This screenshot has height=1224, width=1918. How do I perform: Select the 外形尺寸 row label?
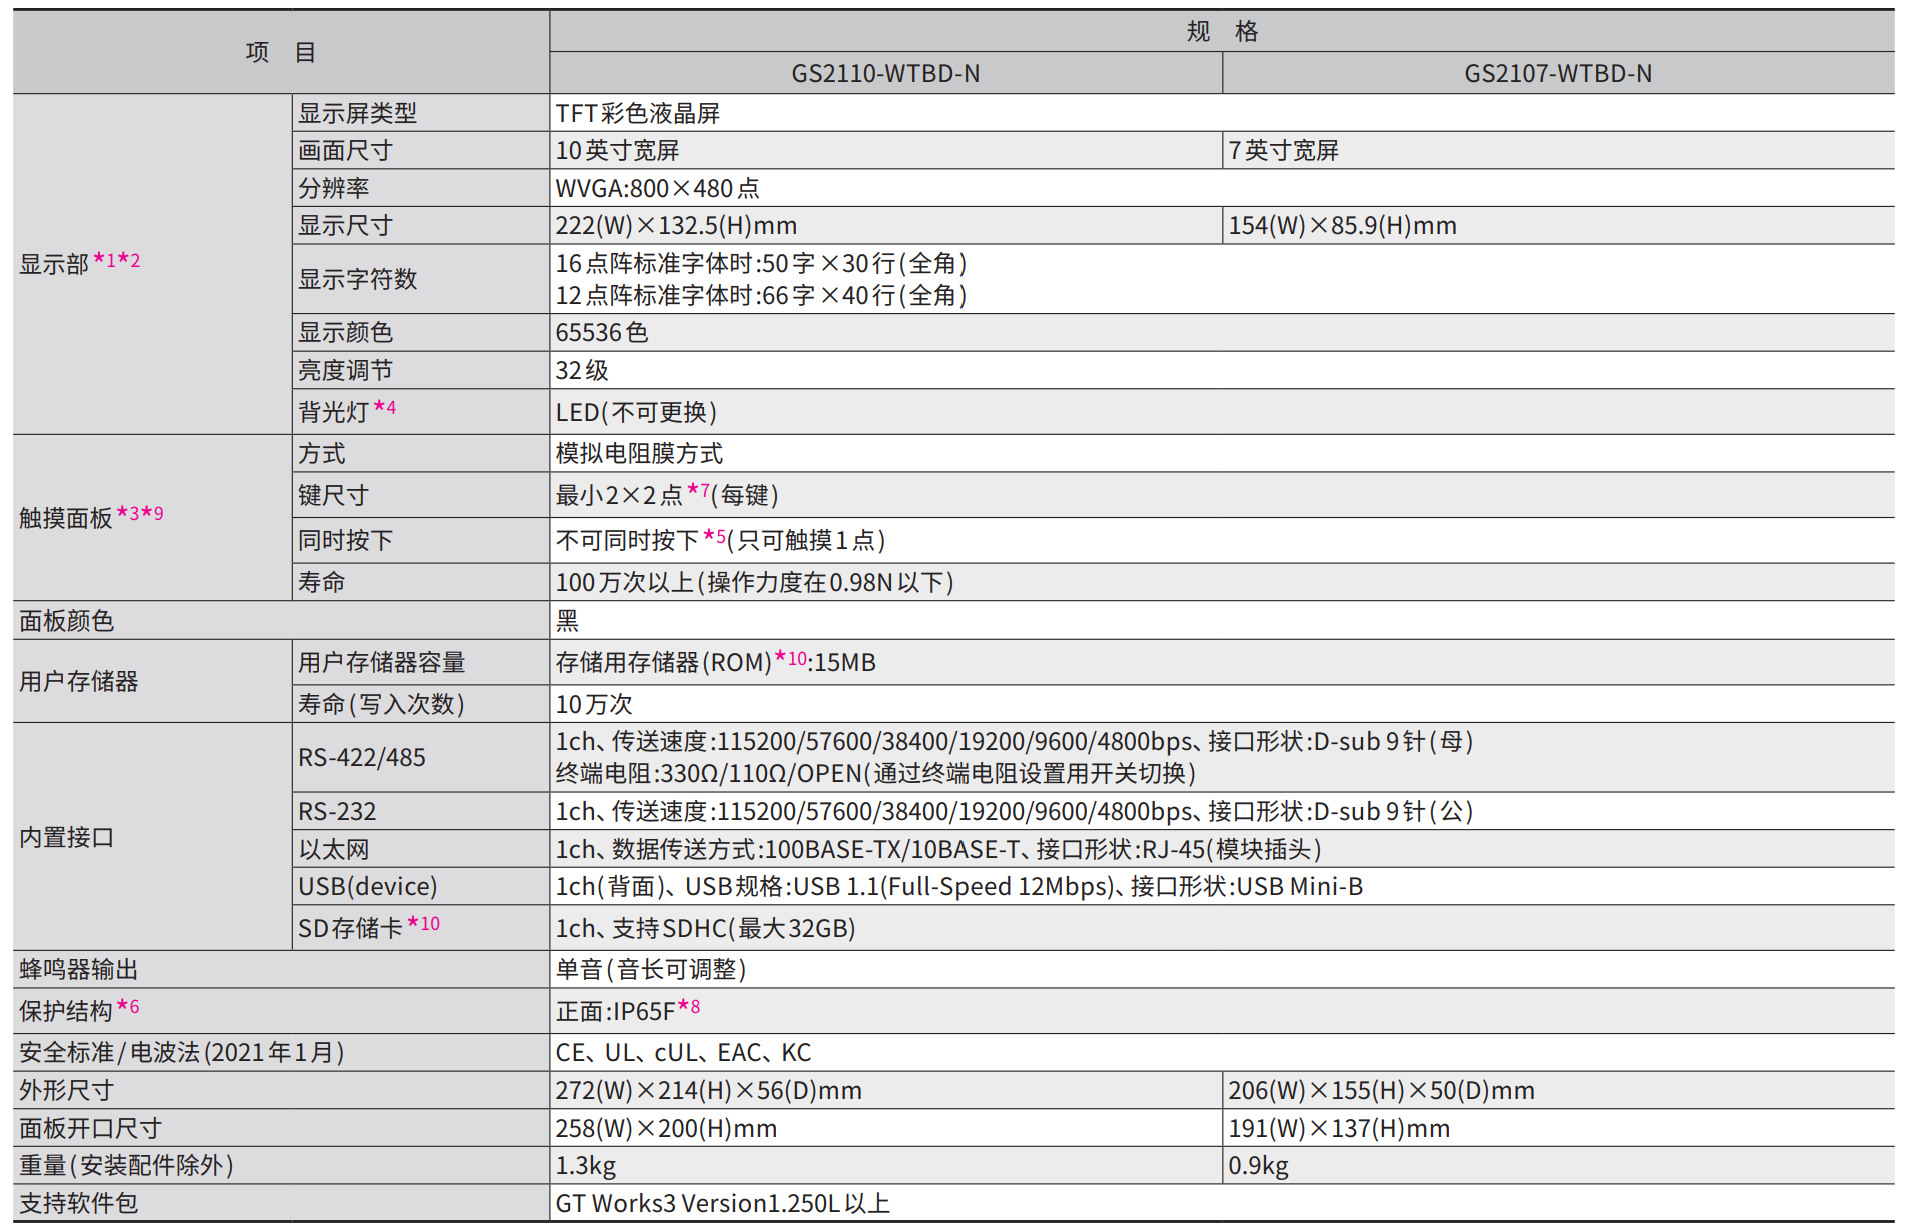point(66,1090)
